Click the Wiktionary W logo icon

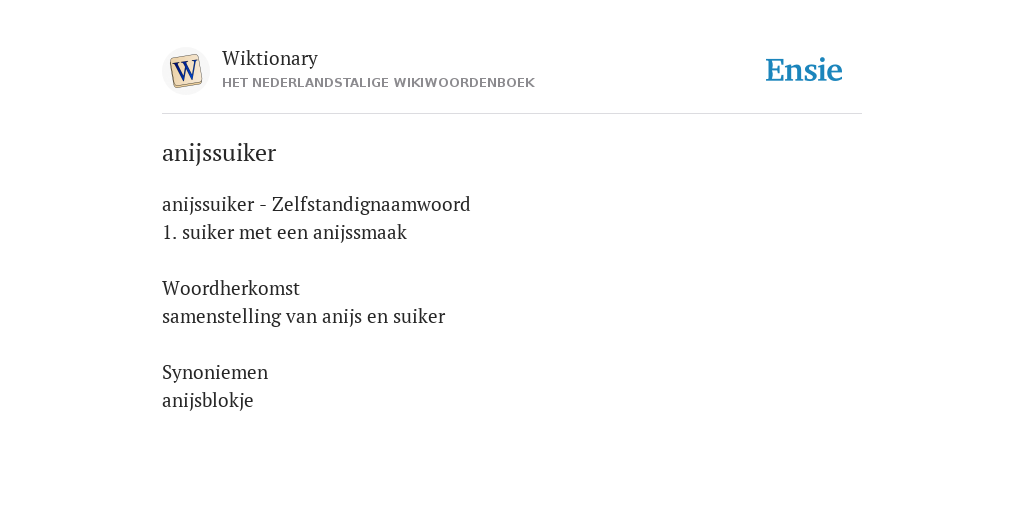(x=185, y=71)
